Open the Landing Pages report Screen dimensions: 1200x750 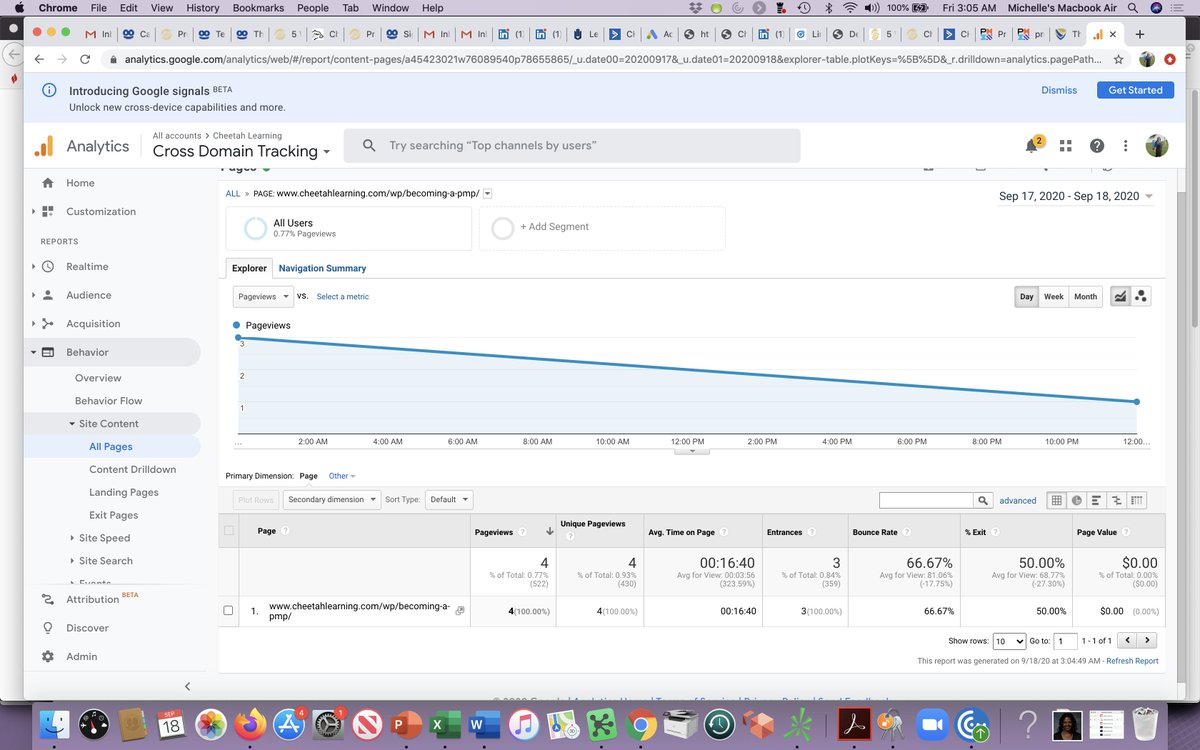pos(123,492)
